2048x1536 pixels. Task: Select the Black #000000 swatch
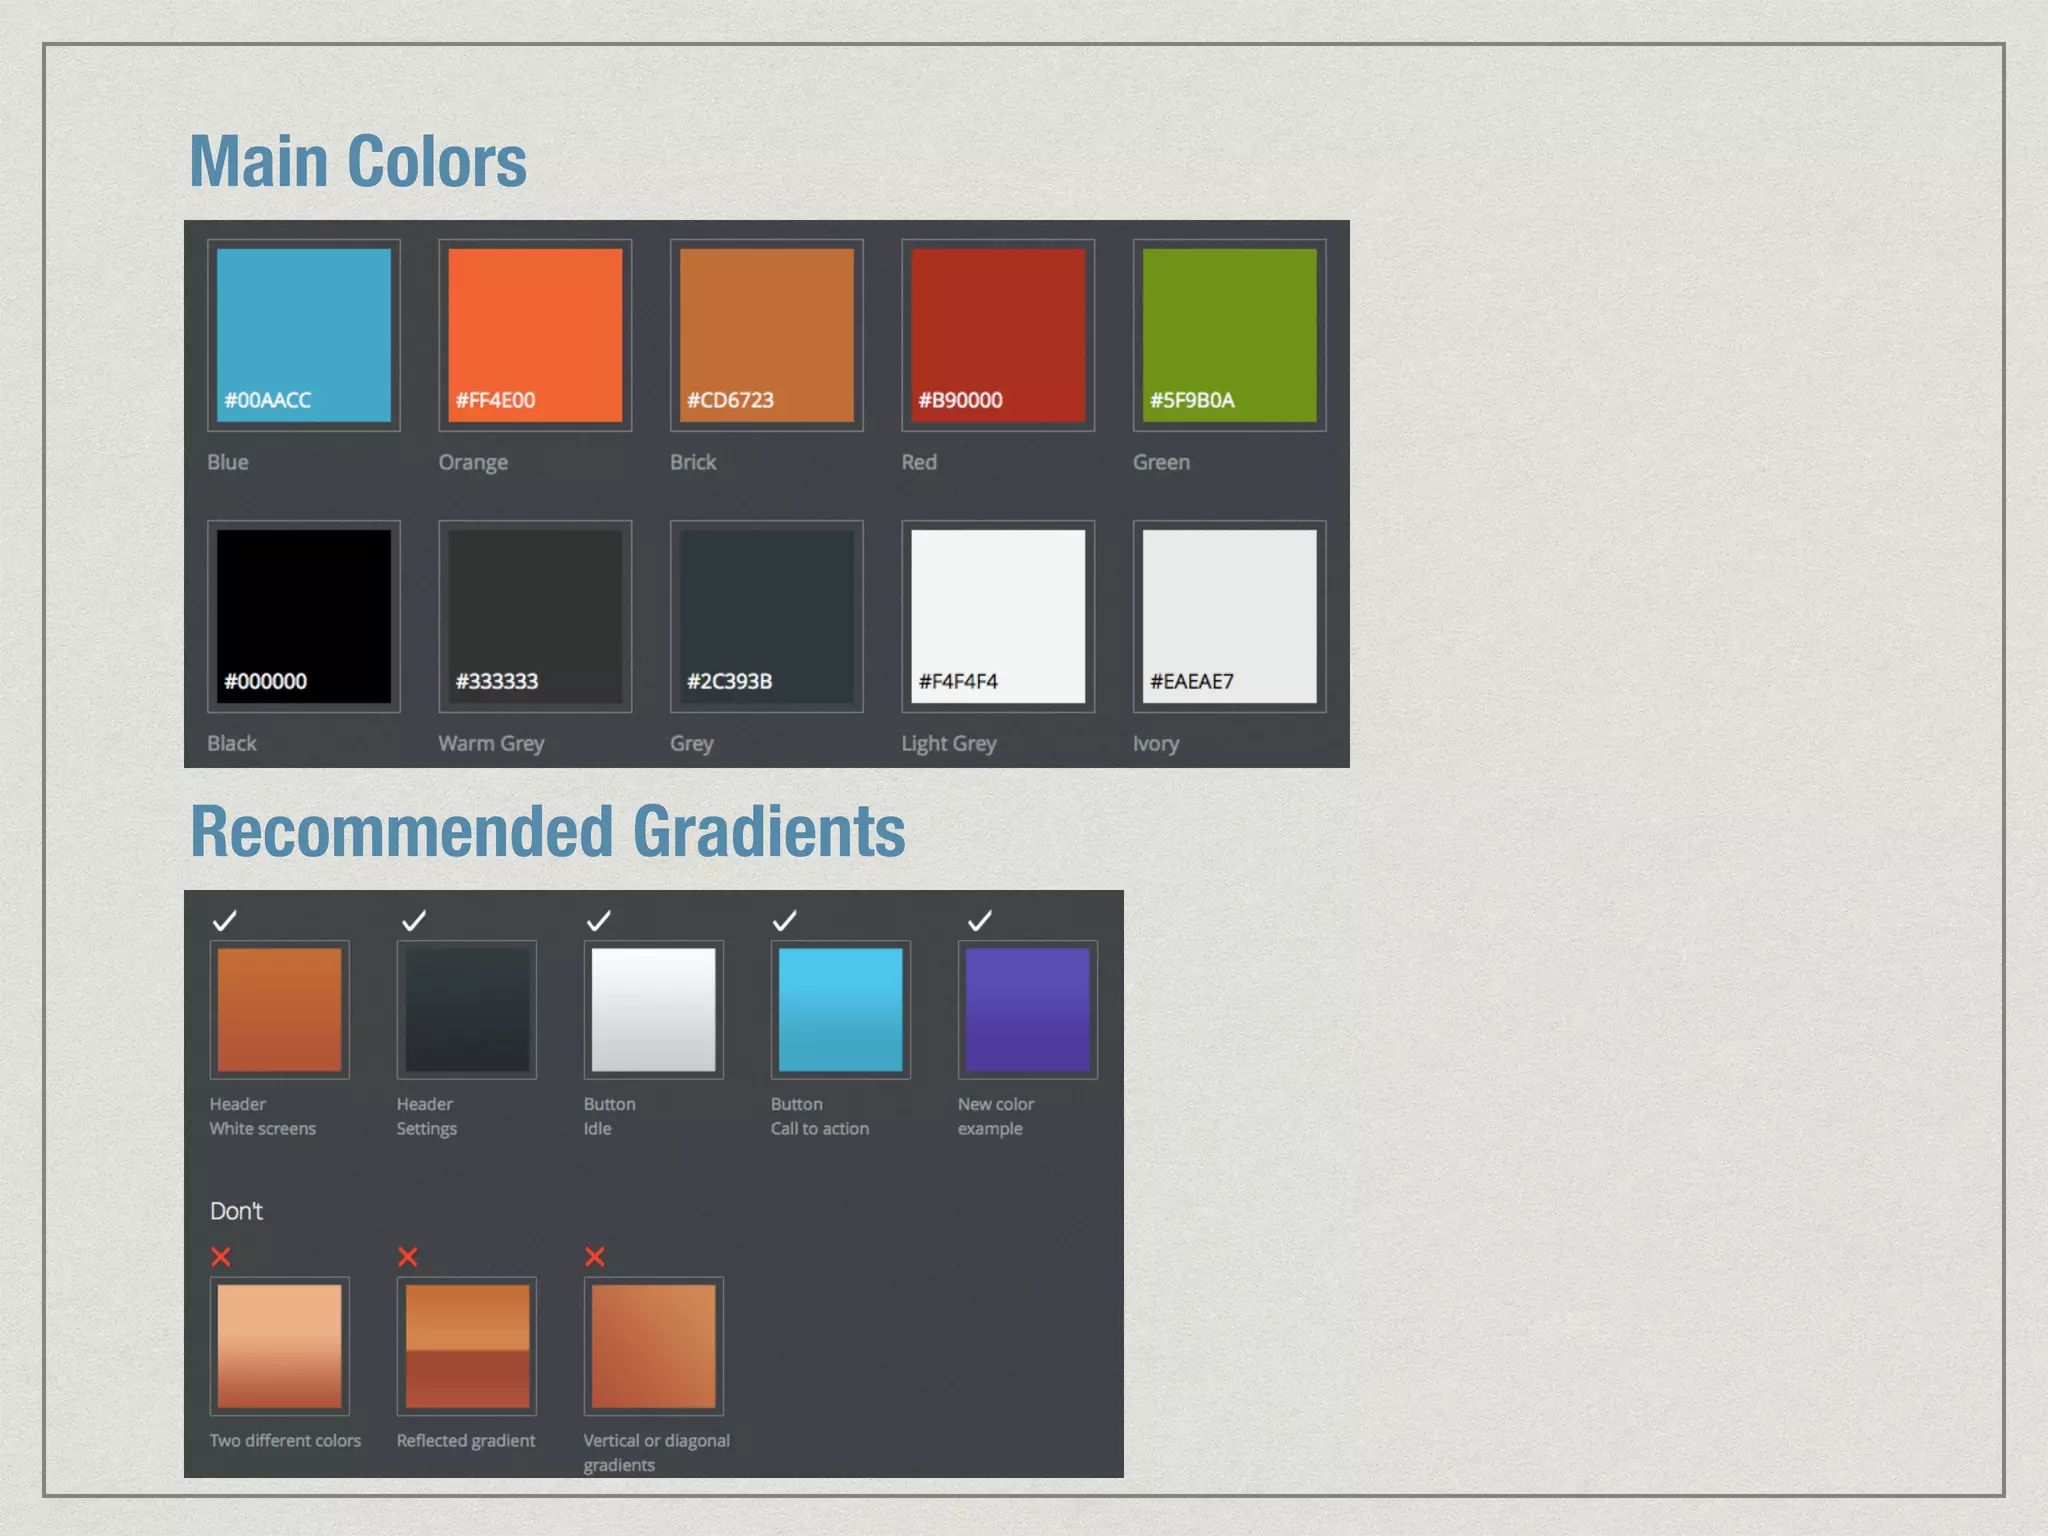(304, 616)
